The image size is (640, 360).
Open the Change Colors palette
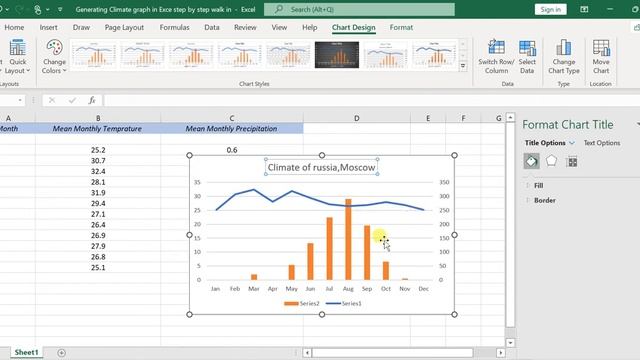pos(54,57)
